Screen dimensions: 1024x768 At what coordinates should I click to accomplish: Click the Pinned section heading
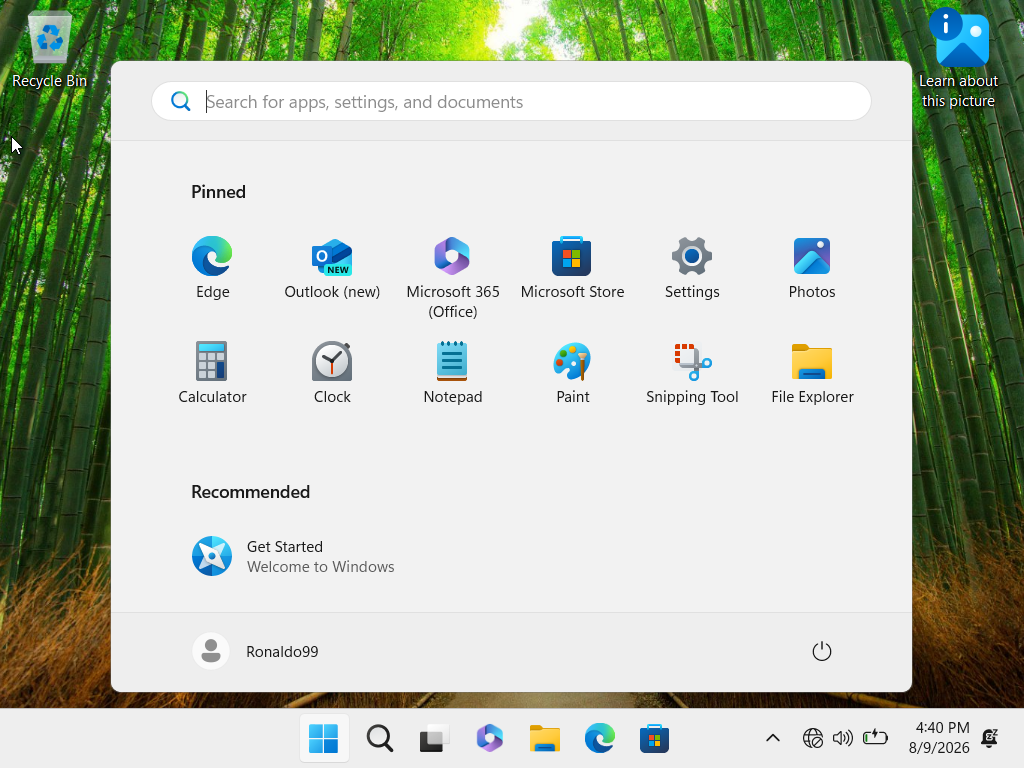click(x=218, y=192)
